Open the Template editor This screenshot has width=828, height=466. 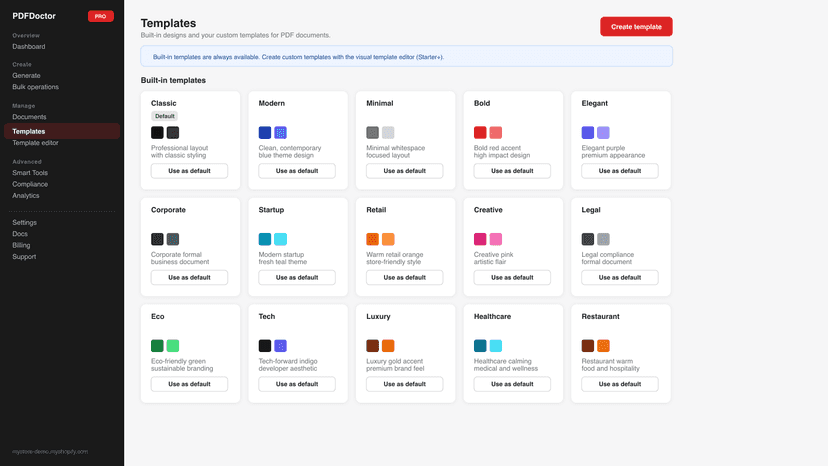tap(35, 143)
